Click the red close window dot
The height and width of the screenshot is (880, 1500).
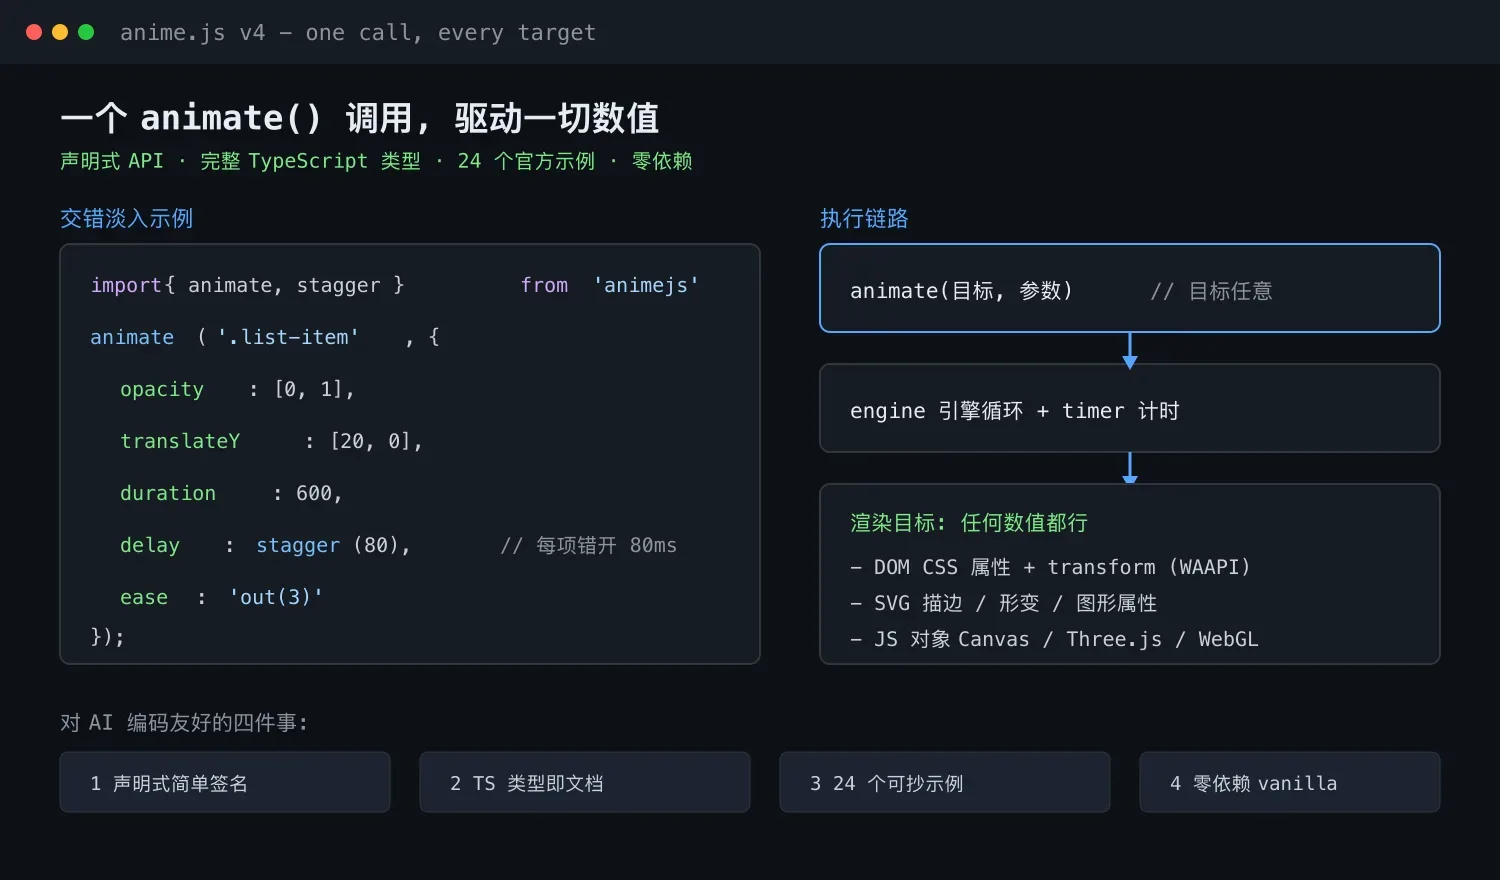coord(34,32)
